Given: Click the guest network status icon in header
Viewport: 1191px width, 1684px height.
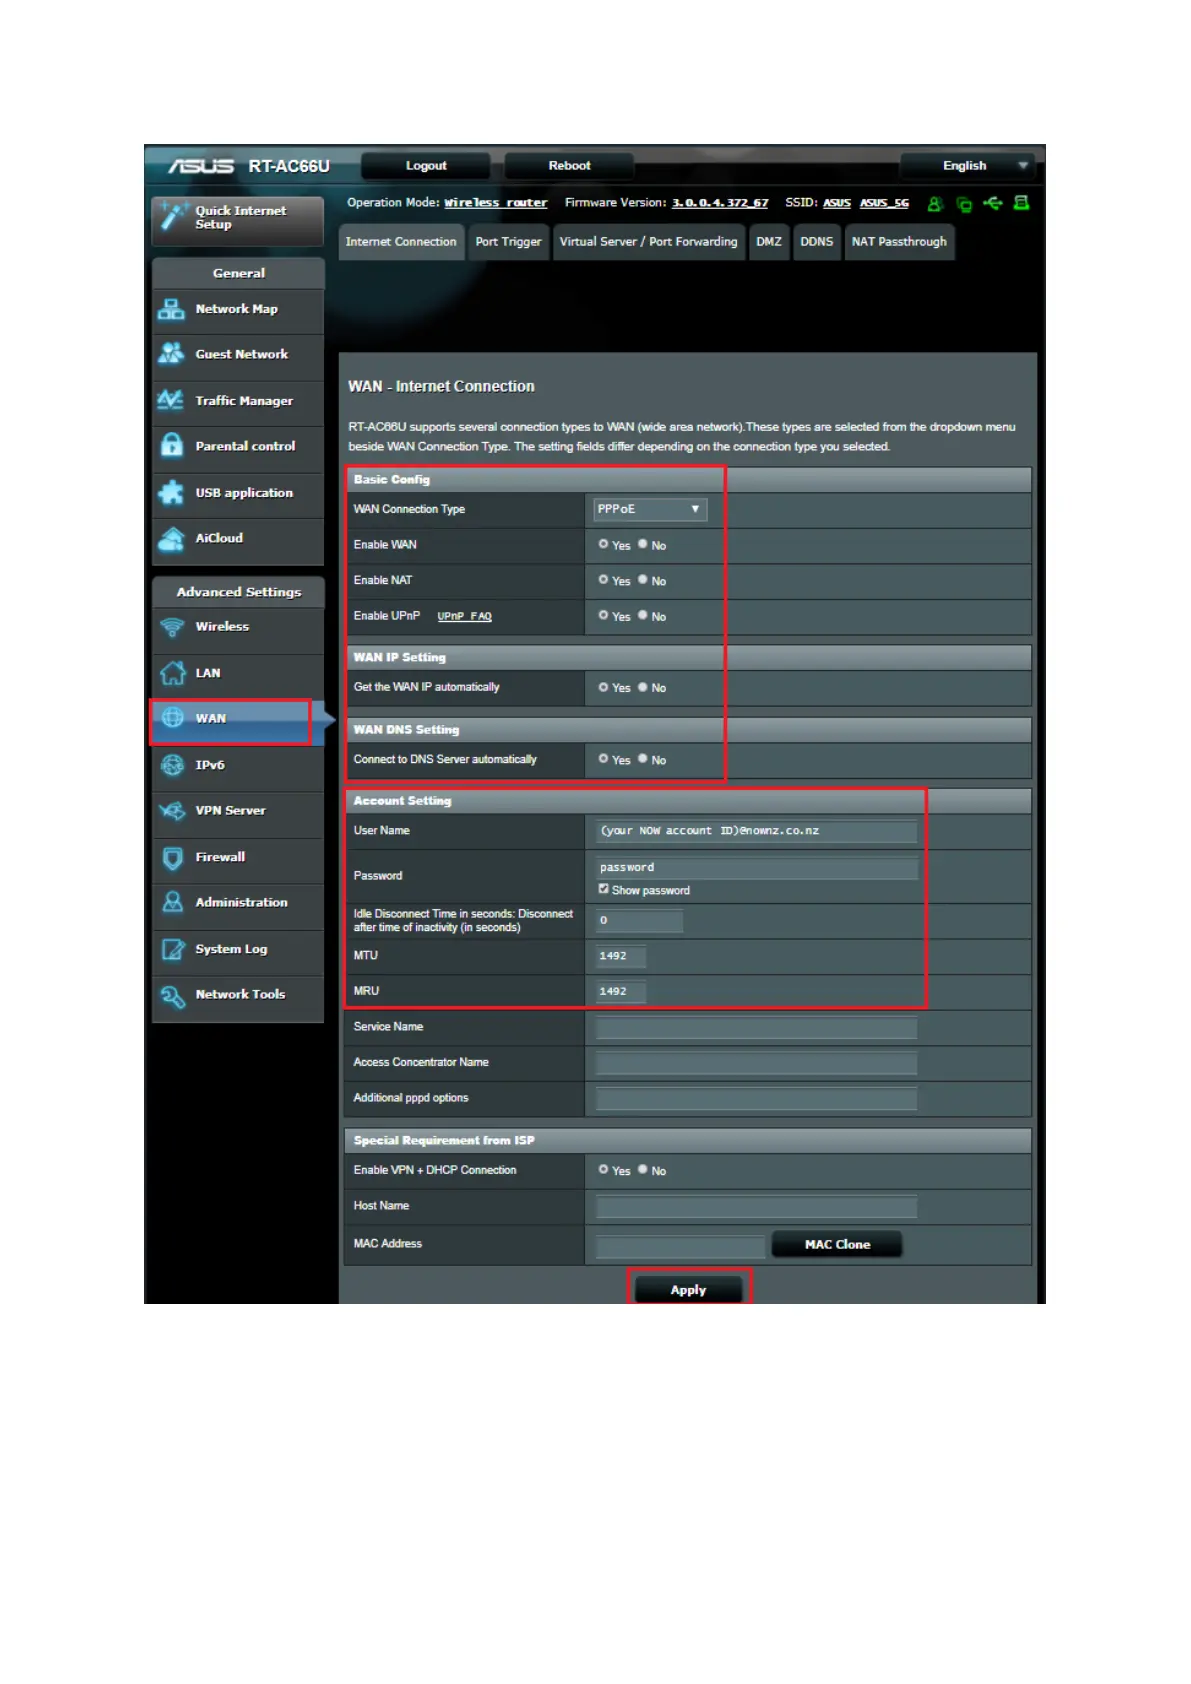Looking at the screenshot, I should [934, 204].
